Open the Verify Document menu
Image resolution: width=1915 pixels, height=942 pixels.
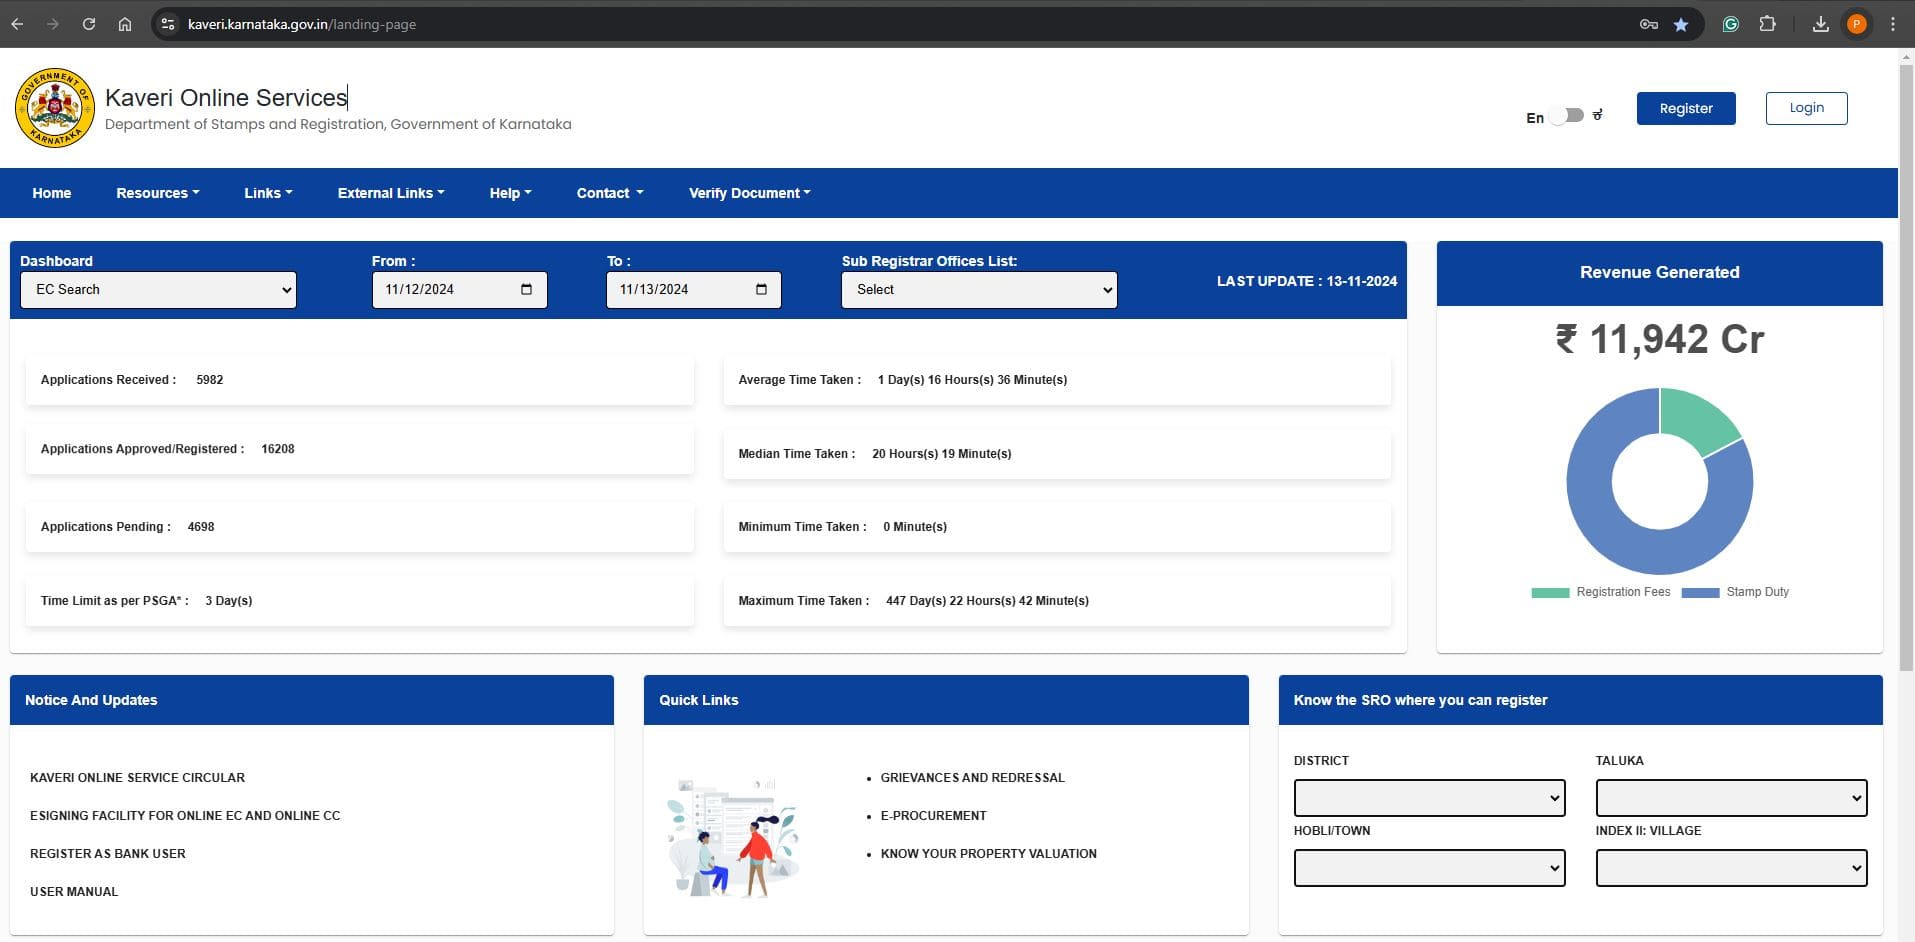pos(749,193)
